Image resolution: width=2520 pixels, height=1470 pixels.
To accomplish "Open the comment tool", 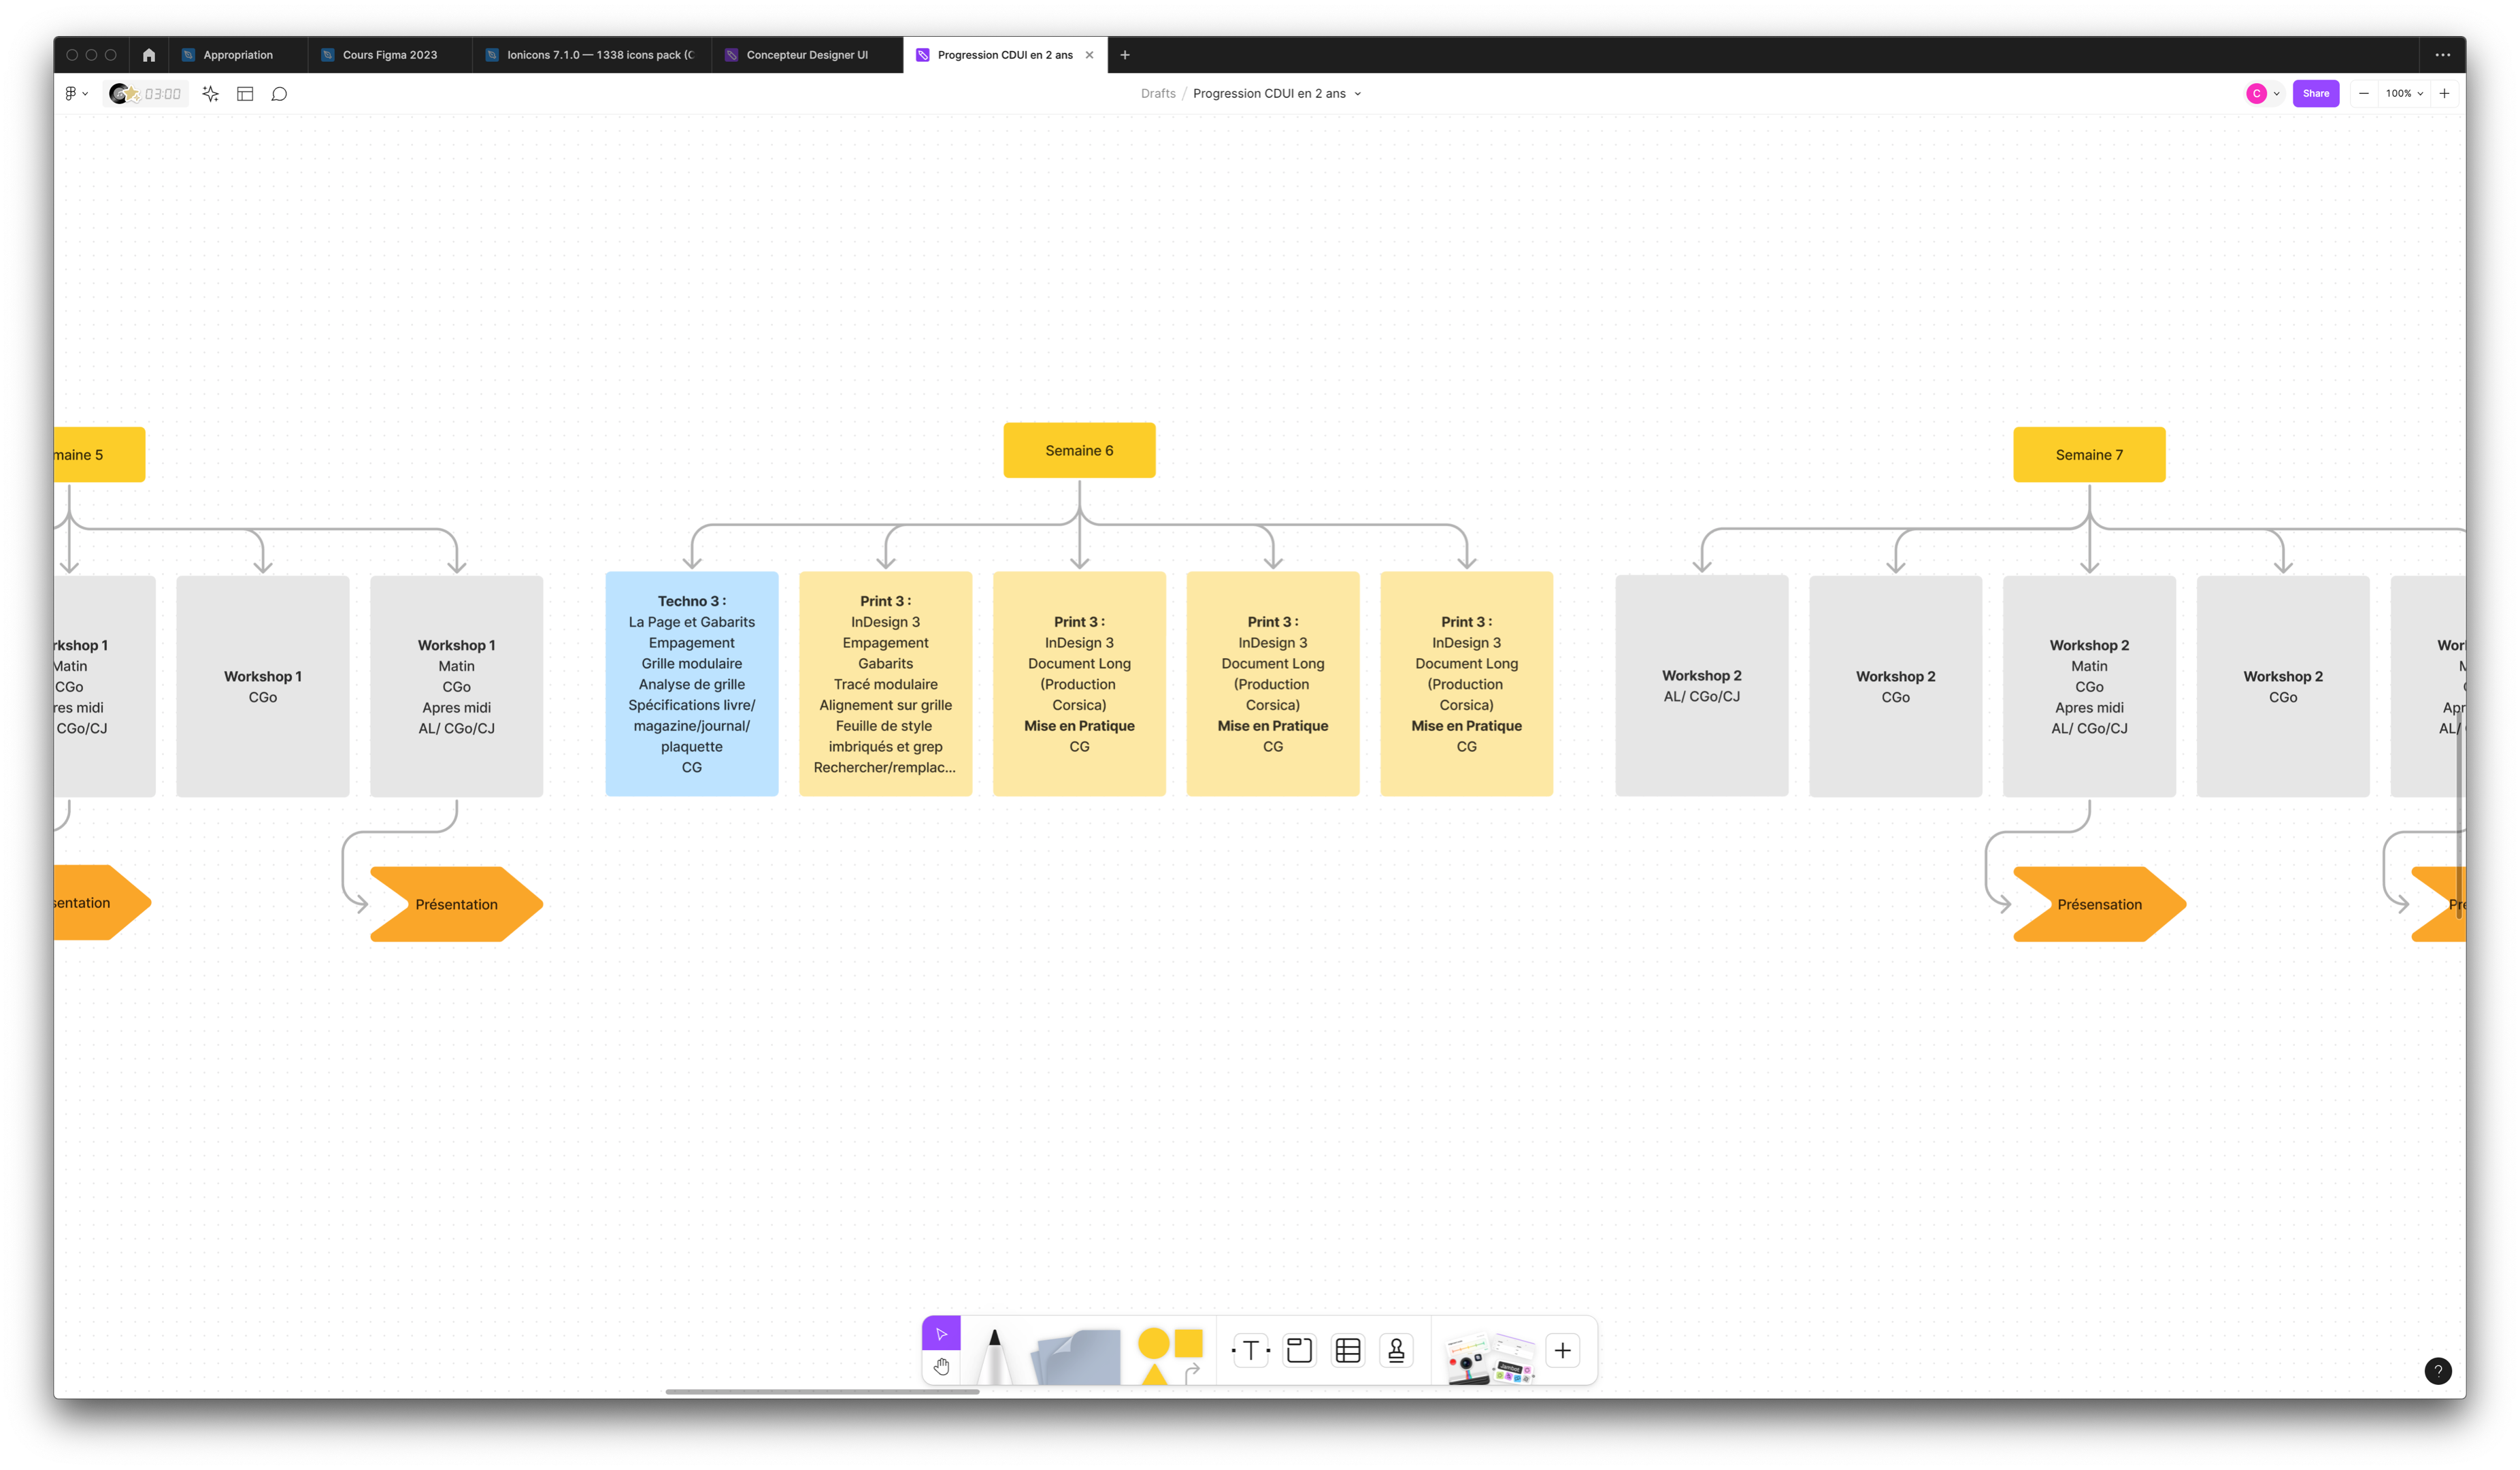I will coord(279,94).
